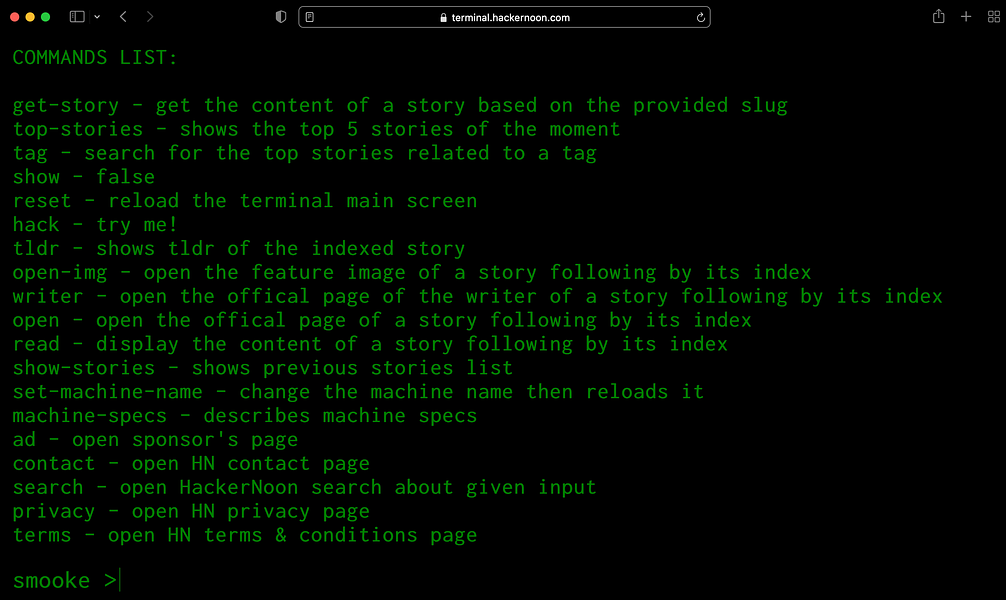Maximize the window with green button
Image resolution: width=1006 pixels, height=600 pixels.
(x=46, y=17)
